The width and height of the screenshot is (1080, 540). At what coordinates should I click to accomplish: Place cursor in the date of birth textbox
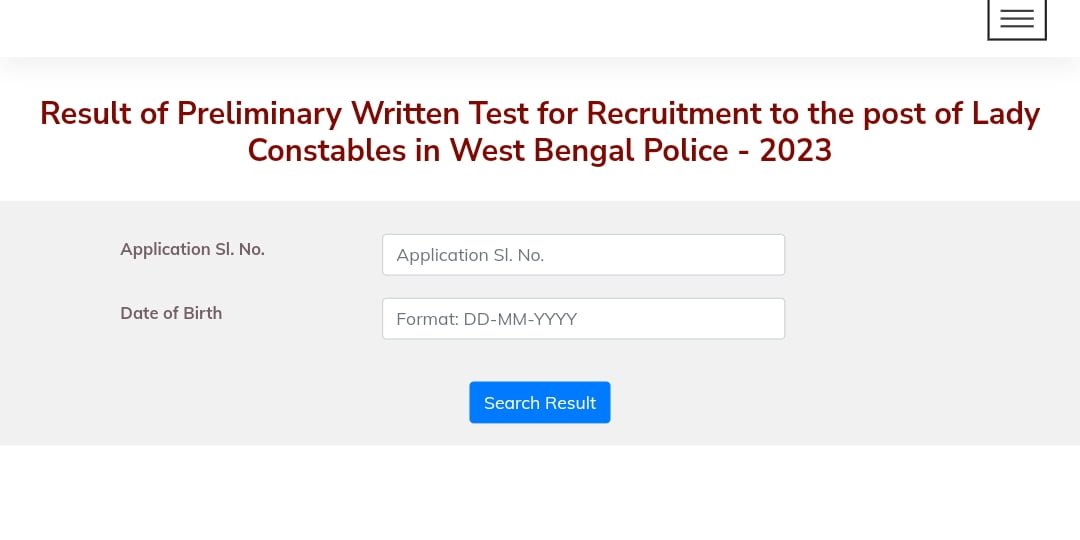(583, 319)
